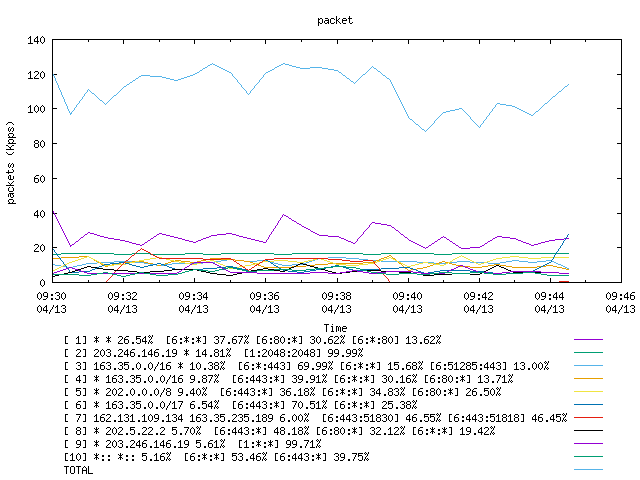Click green line sample for legend entry [ 2]

click(x=588, y=353)
